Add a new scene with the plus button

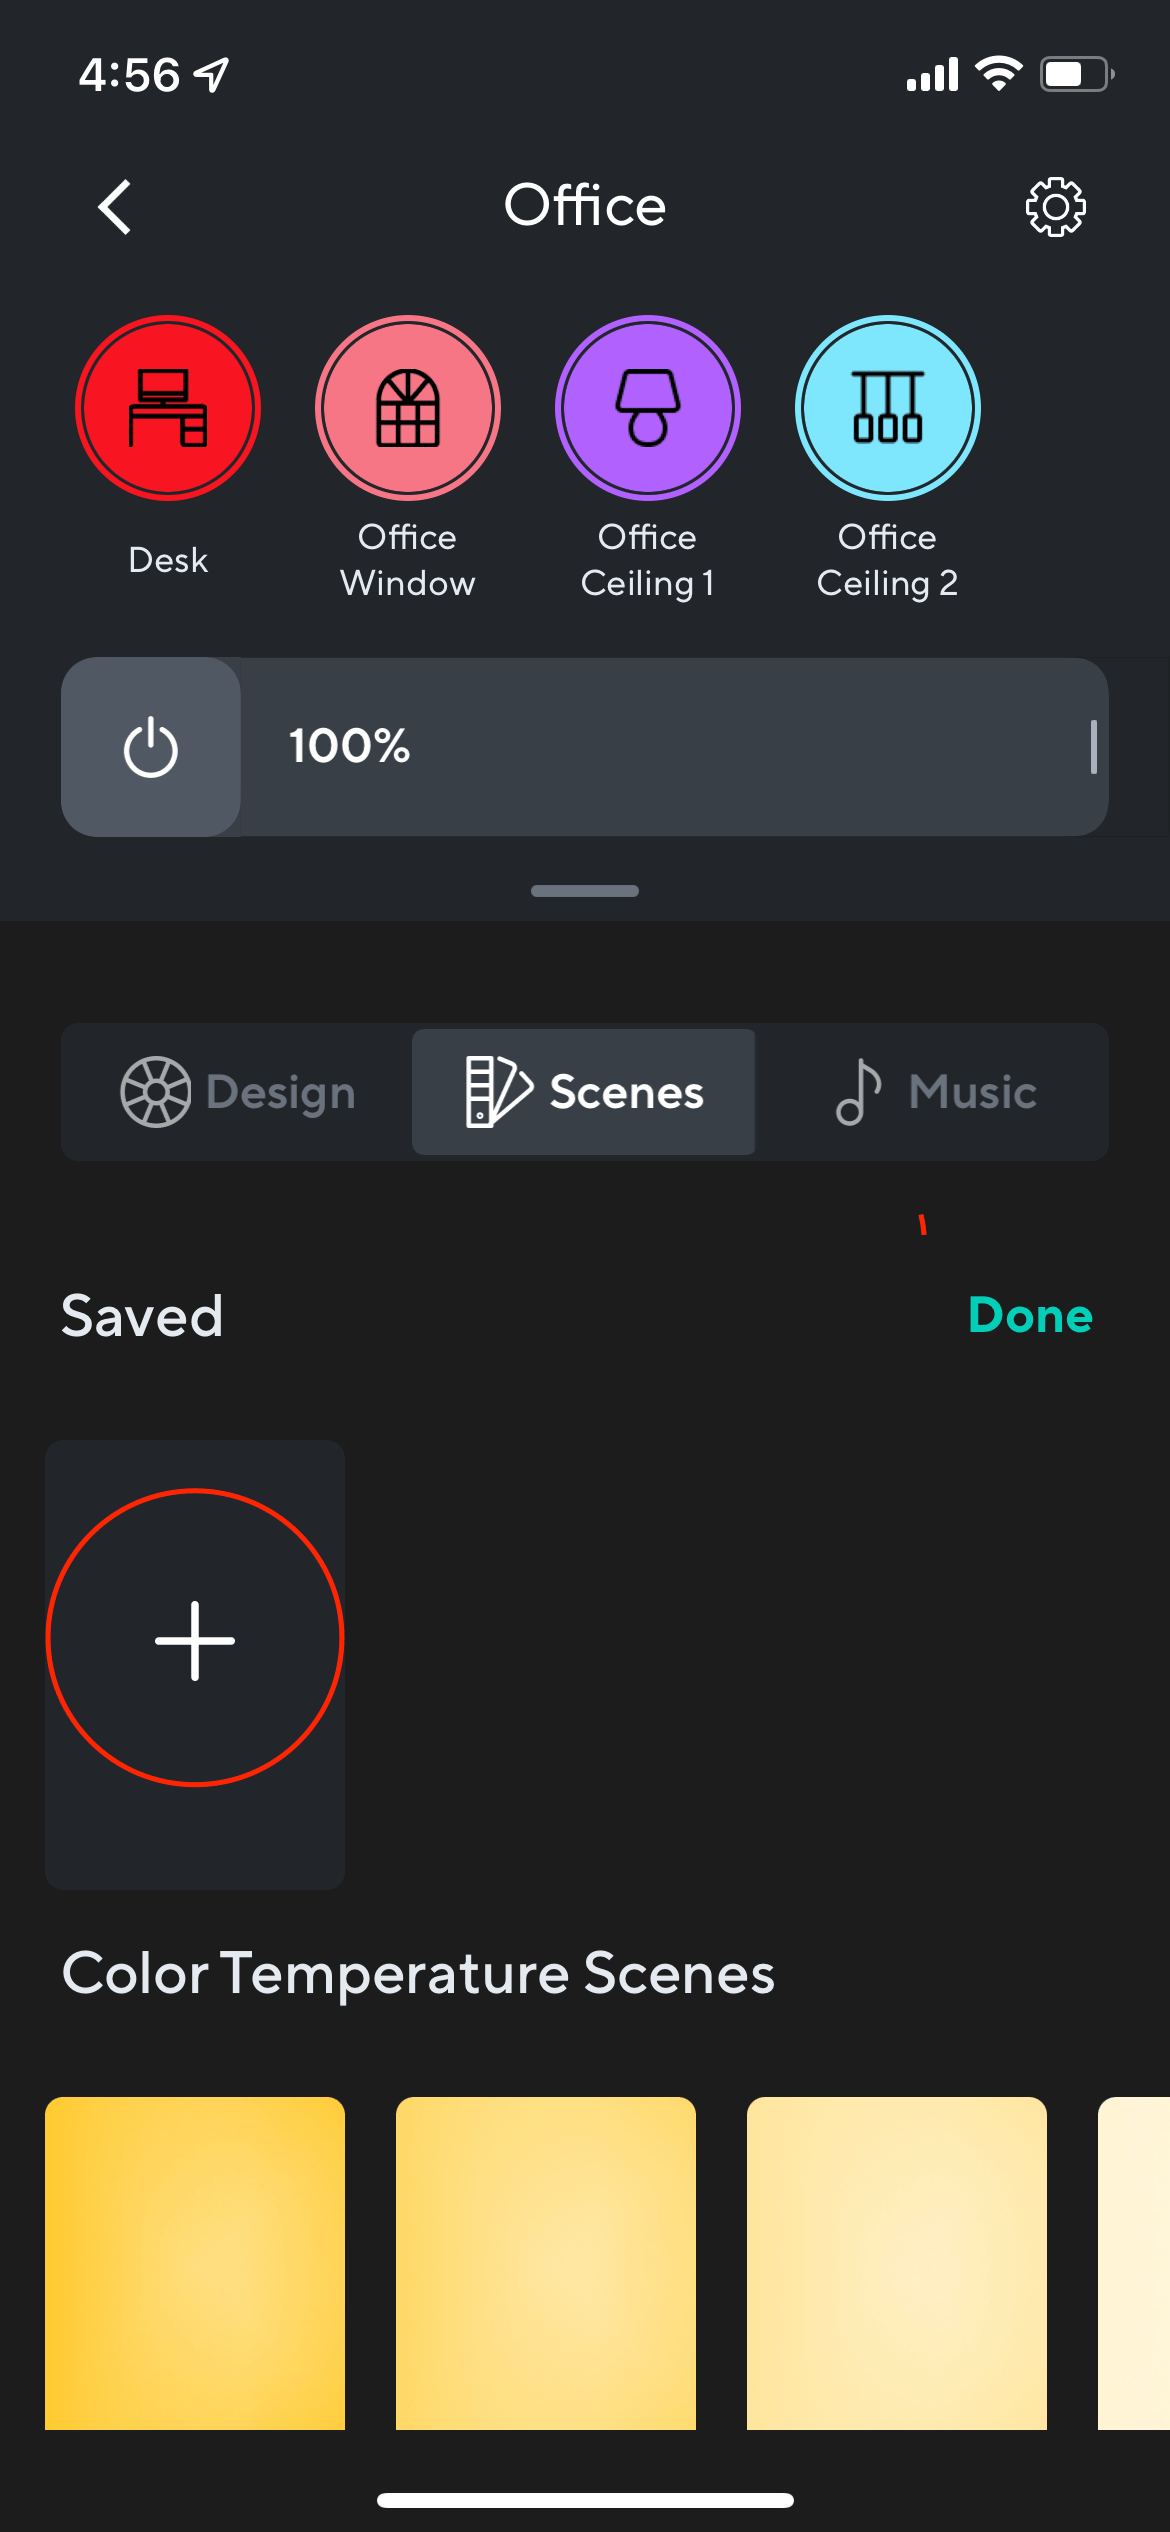point(194,1640)
